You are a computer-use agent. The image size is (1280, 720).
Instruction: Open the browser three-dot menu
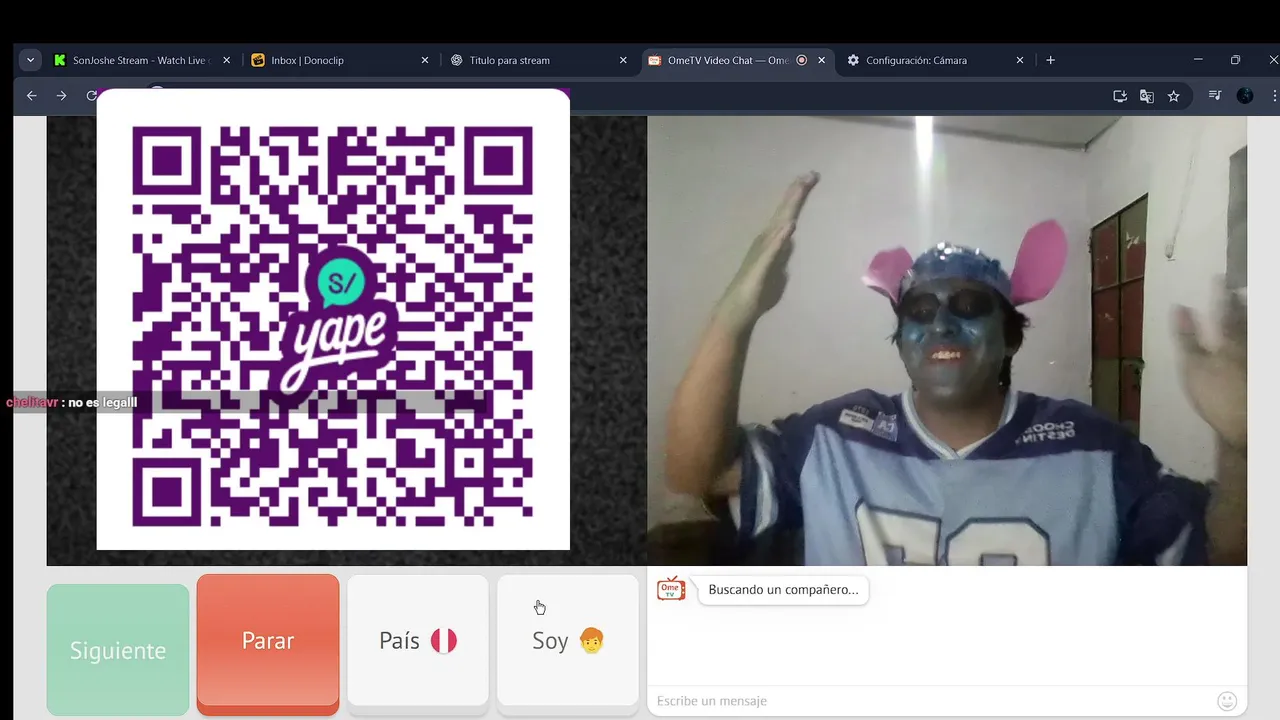(1274, 96)
